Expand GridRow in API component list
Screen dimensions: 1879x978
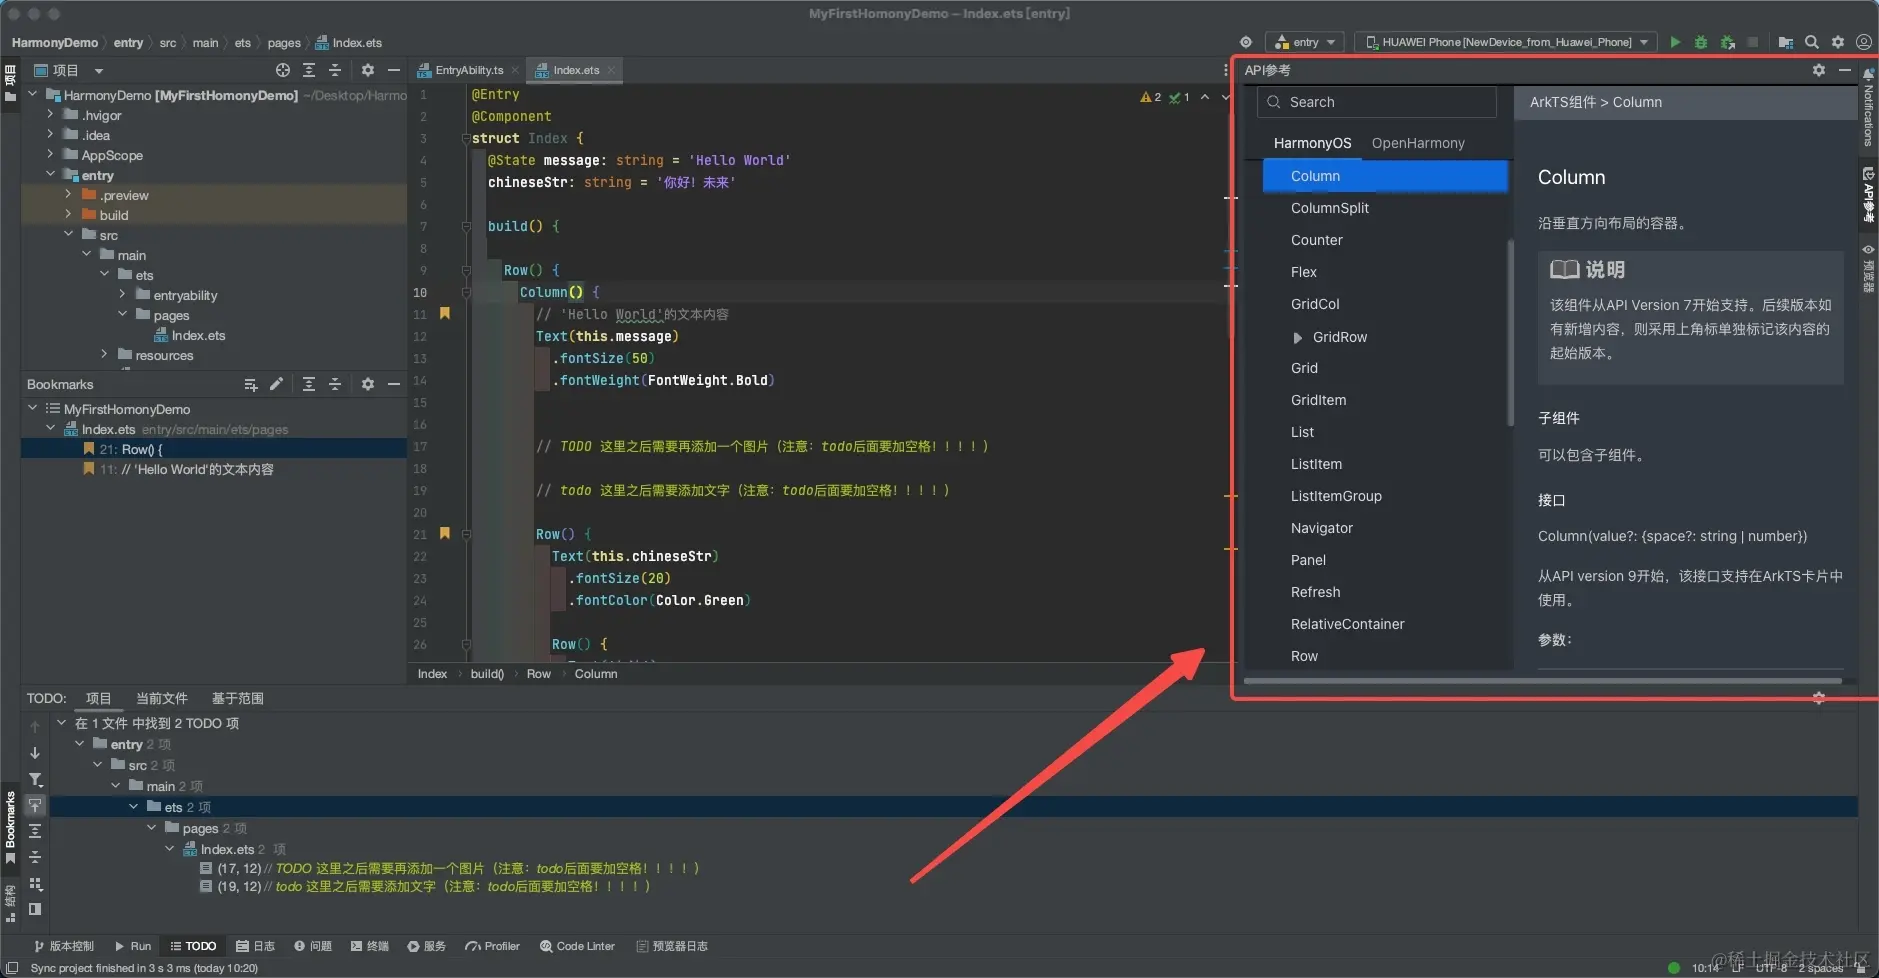1298,337
